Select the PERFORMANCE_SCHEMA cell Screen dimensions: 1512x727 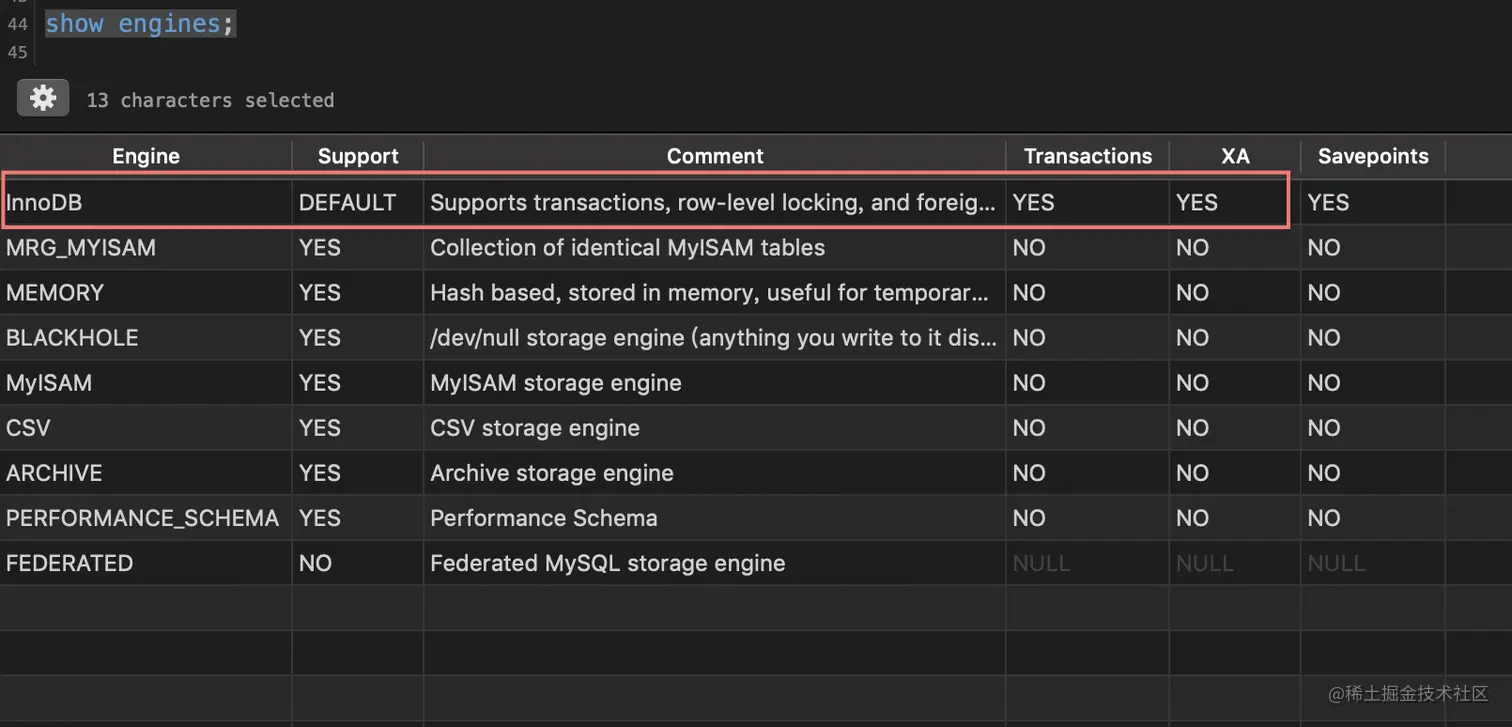[x=146, y=517]
